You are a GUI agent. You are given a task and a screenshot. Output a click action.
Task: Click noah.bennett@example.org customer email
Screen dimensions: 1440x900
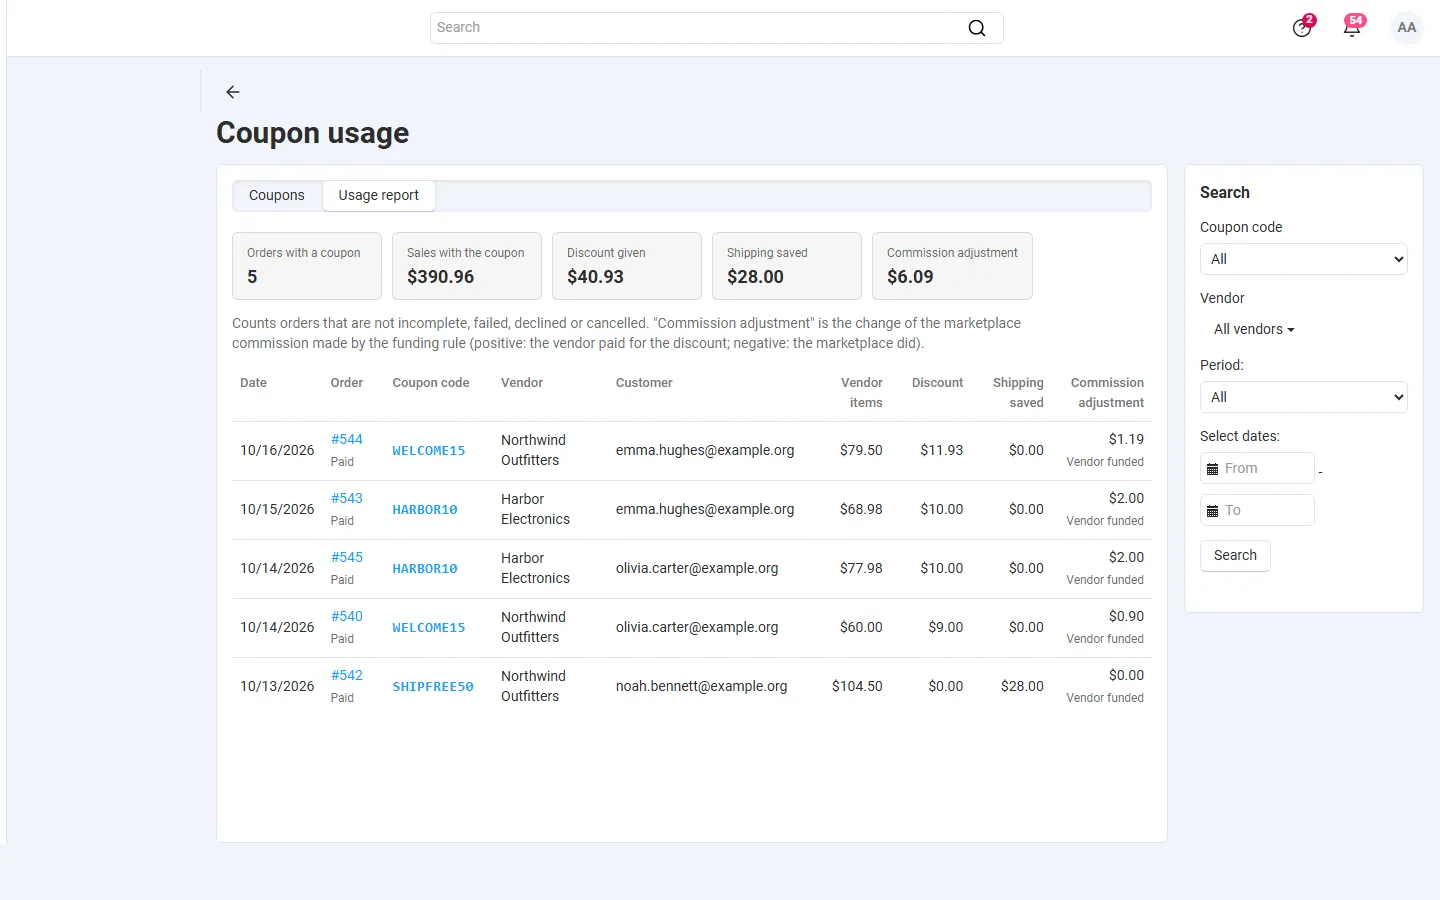pyautogui.click(x=702, y=686)
